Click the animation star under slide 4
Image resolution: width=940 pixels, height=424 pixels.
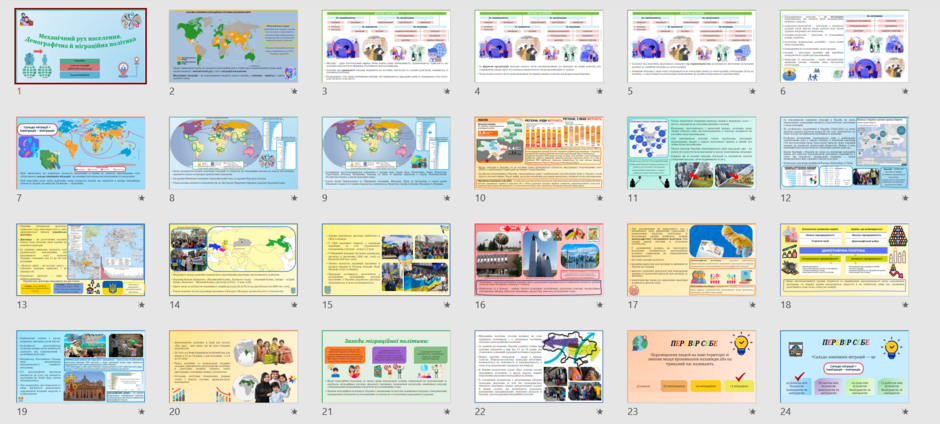(x=600, y=91)
